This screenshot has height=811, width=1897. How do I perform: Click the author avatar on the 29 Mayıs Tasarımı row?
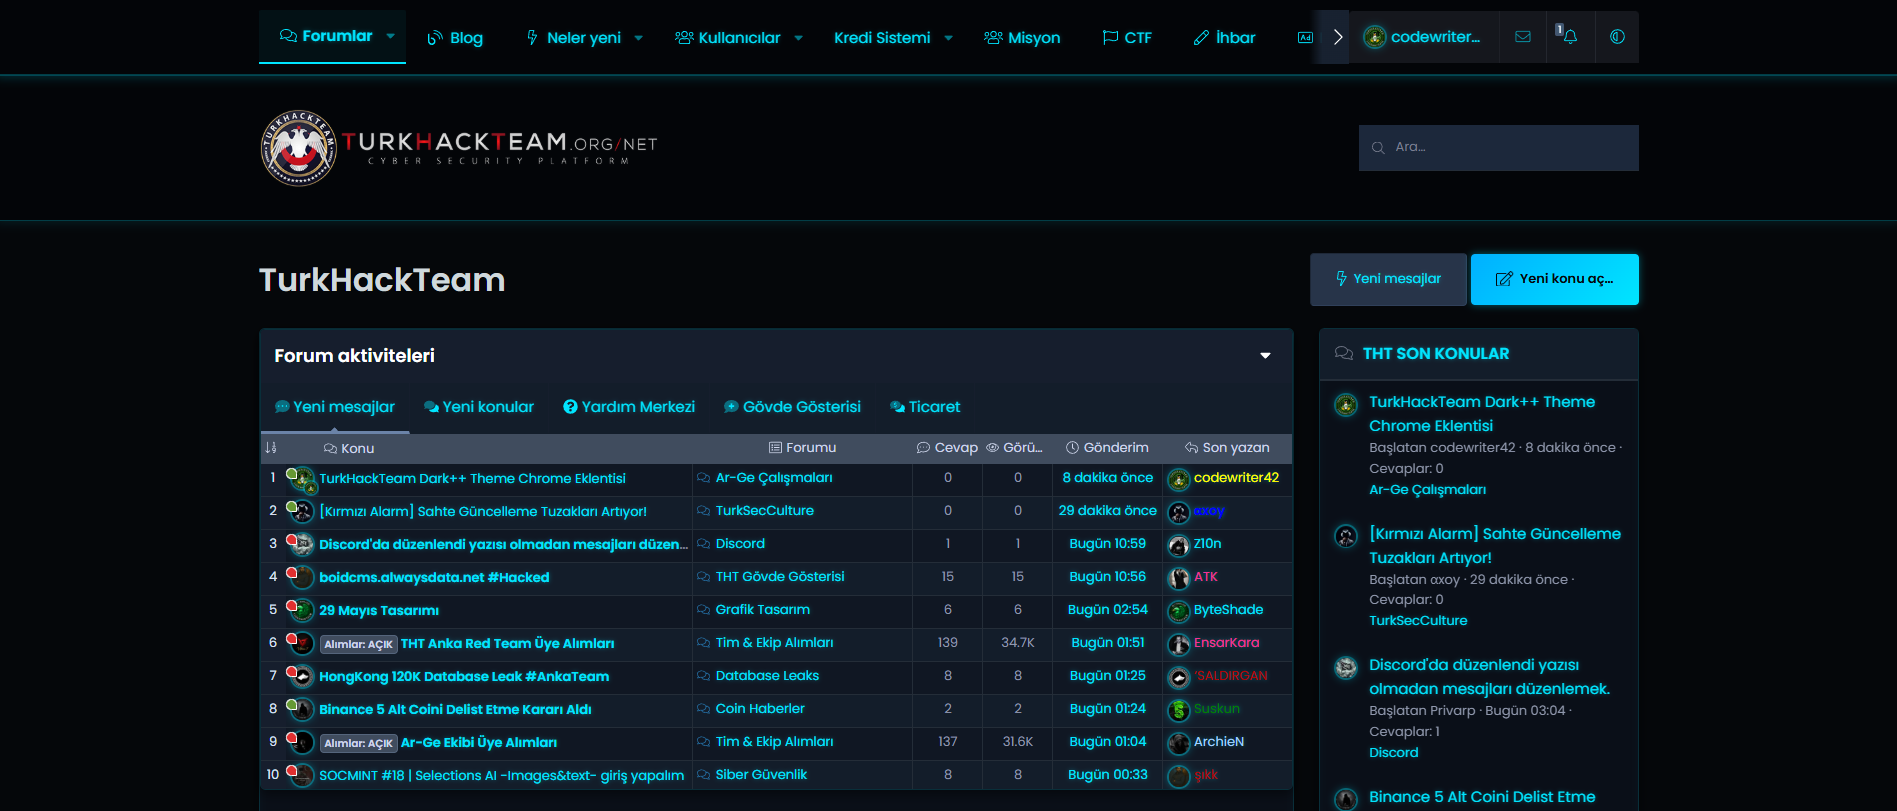[300, 611]
